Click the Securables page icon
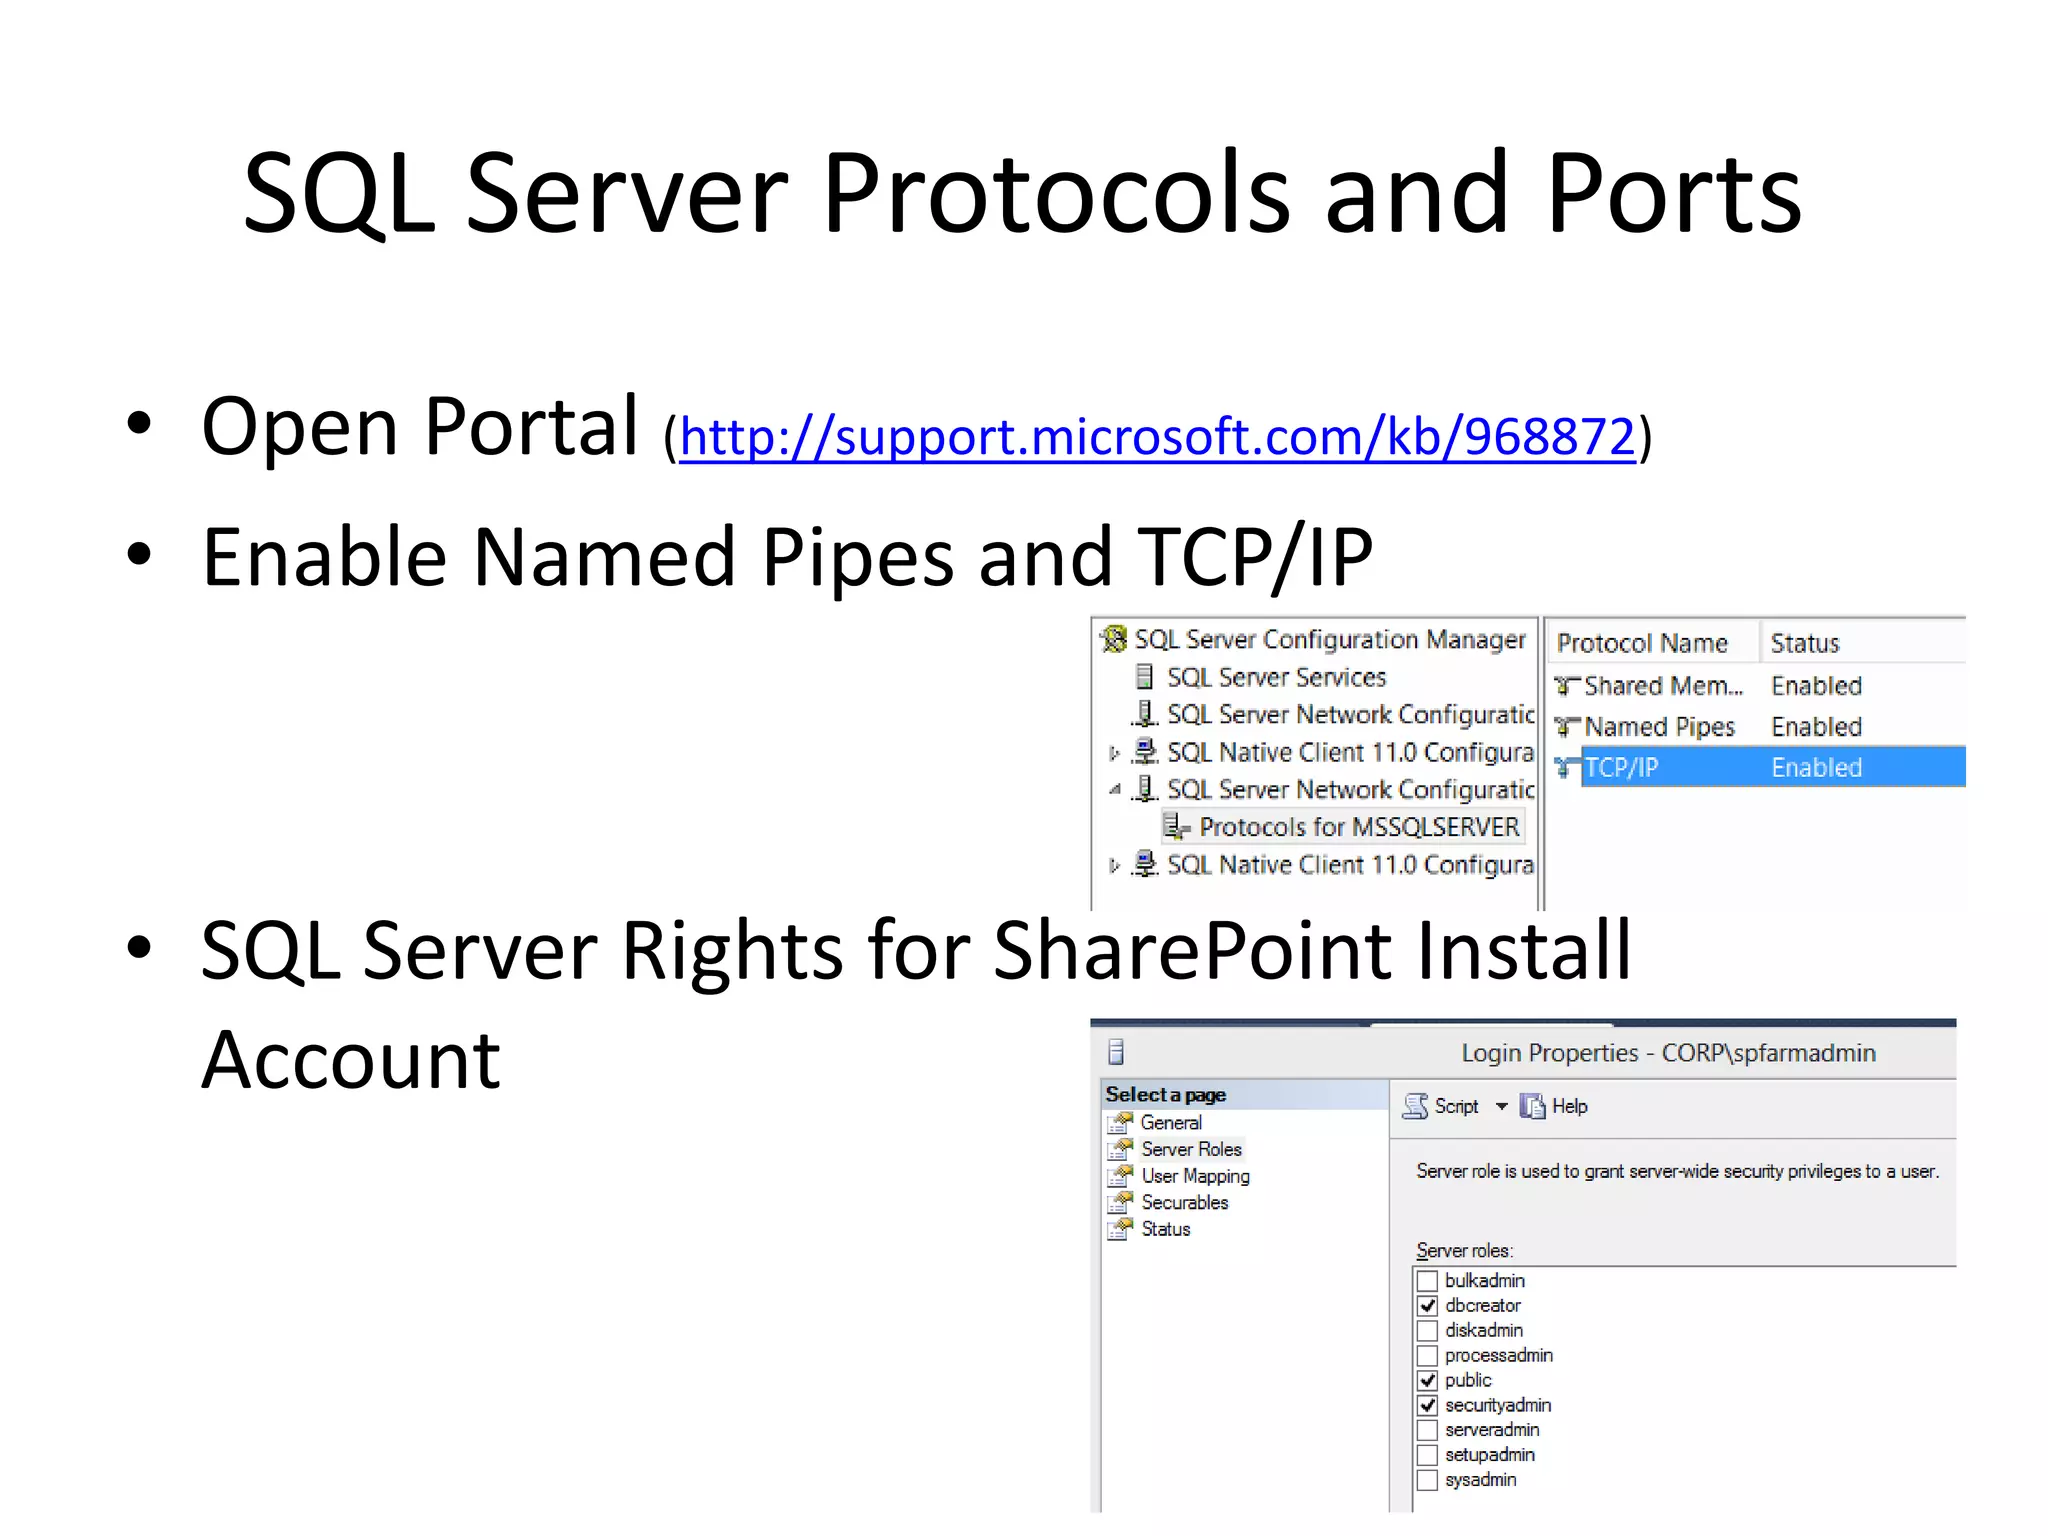The image size is (2048, 1536). pyautogui.click(x=1121, y=1202)
